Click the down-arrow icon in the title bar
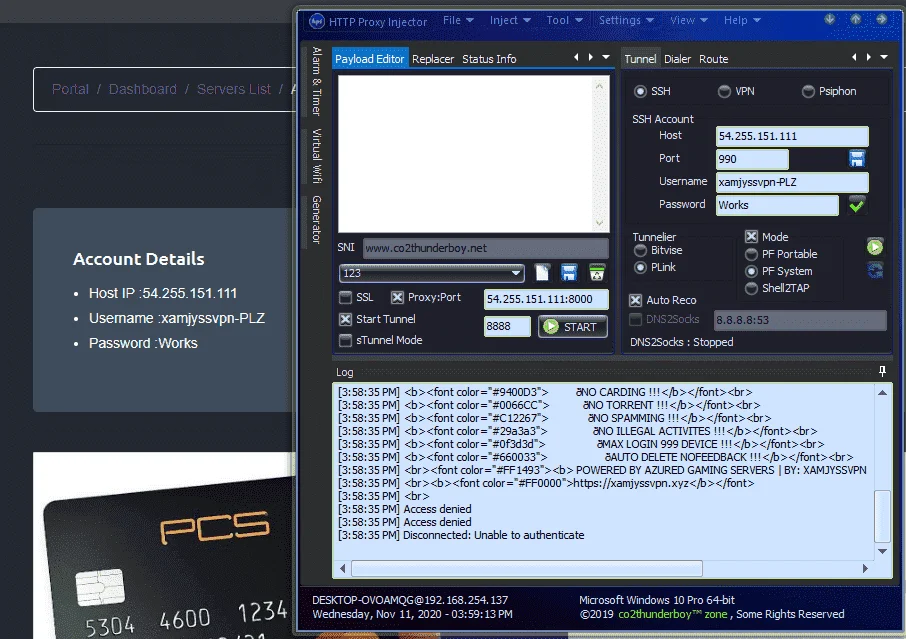The image size is (906, 639). click(830, 19)
